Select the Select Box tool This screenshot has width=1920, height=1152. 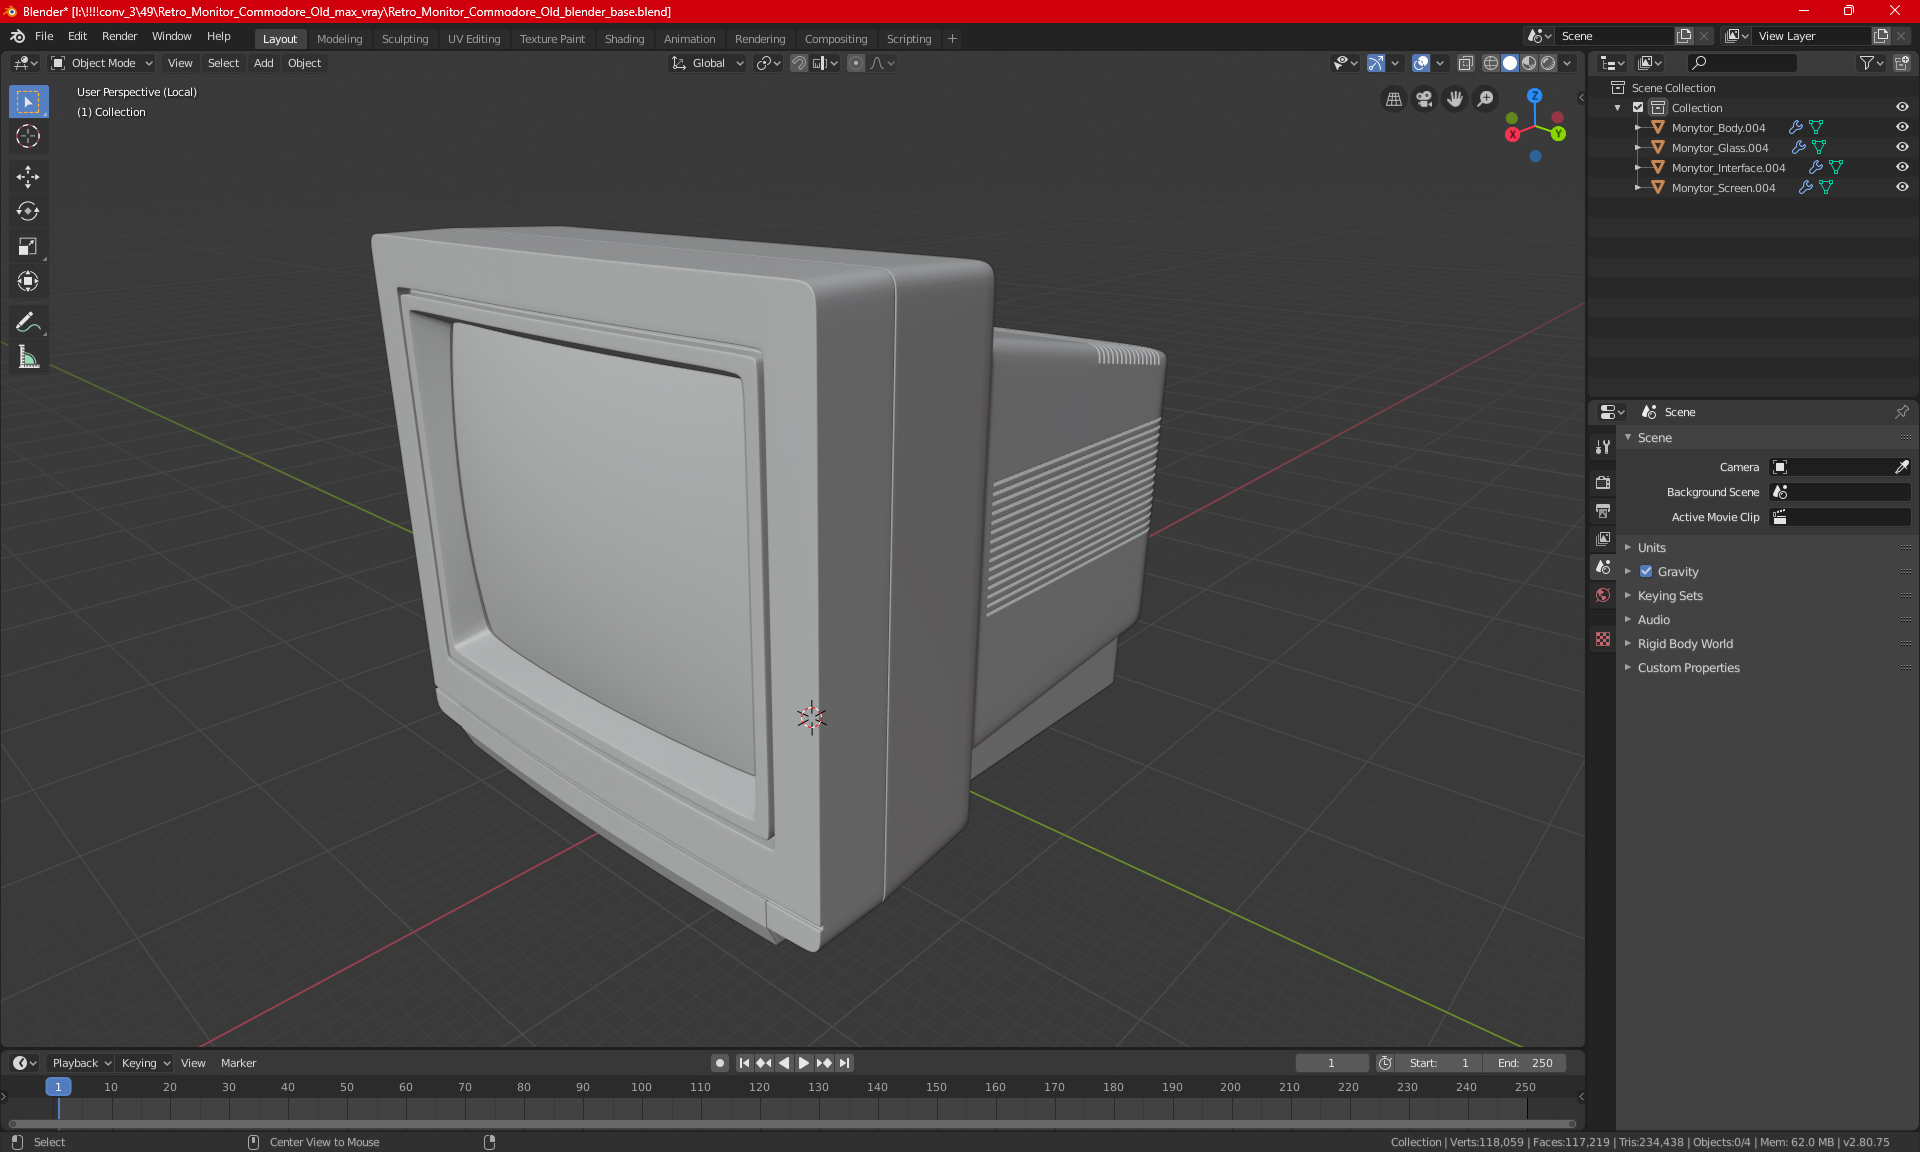pyautogui.click(x=28, y=102)
